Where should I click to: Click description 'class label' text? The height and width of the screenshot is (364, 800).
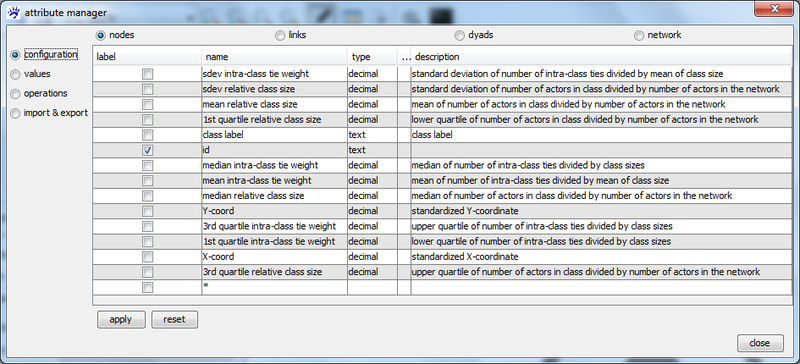[432, 135]
